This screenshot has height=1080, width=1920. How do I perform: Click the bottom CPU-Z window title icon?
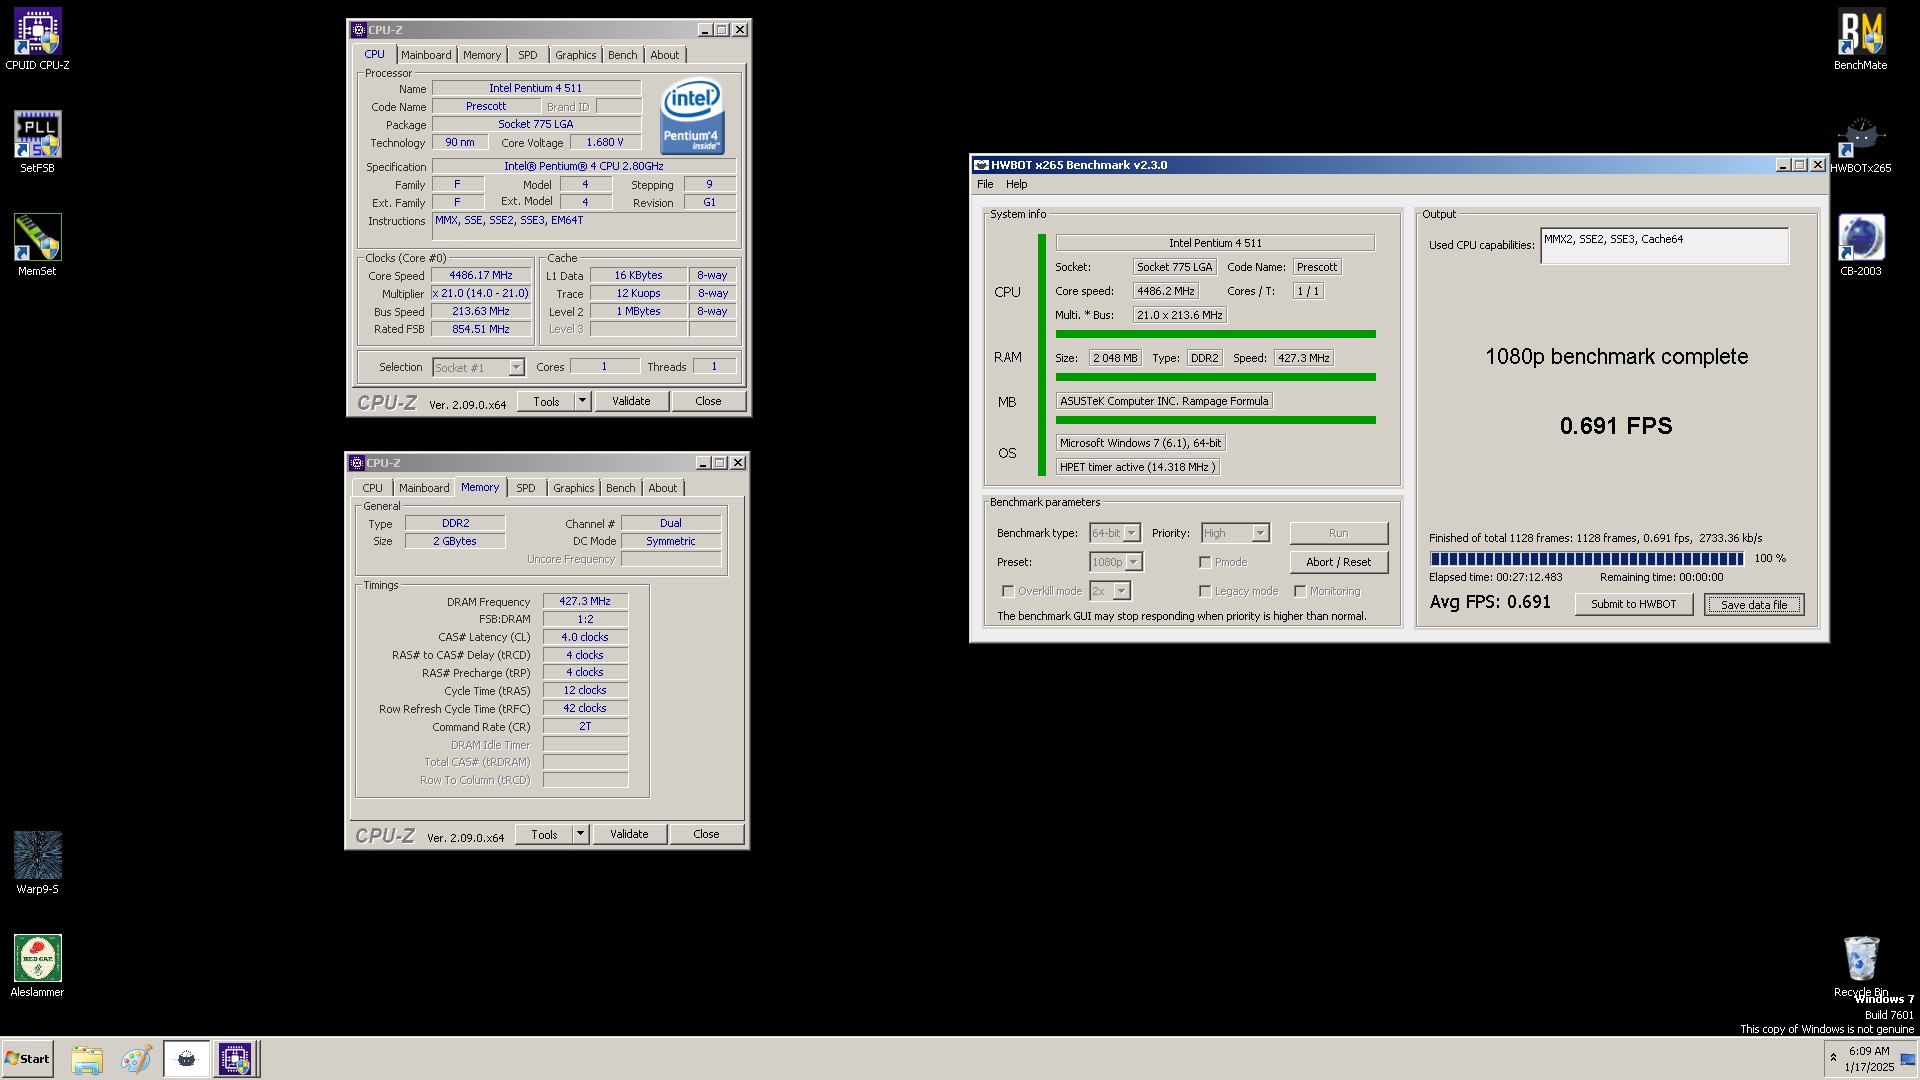click(x=357, y=463)
